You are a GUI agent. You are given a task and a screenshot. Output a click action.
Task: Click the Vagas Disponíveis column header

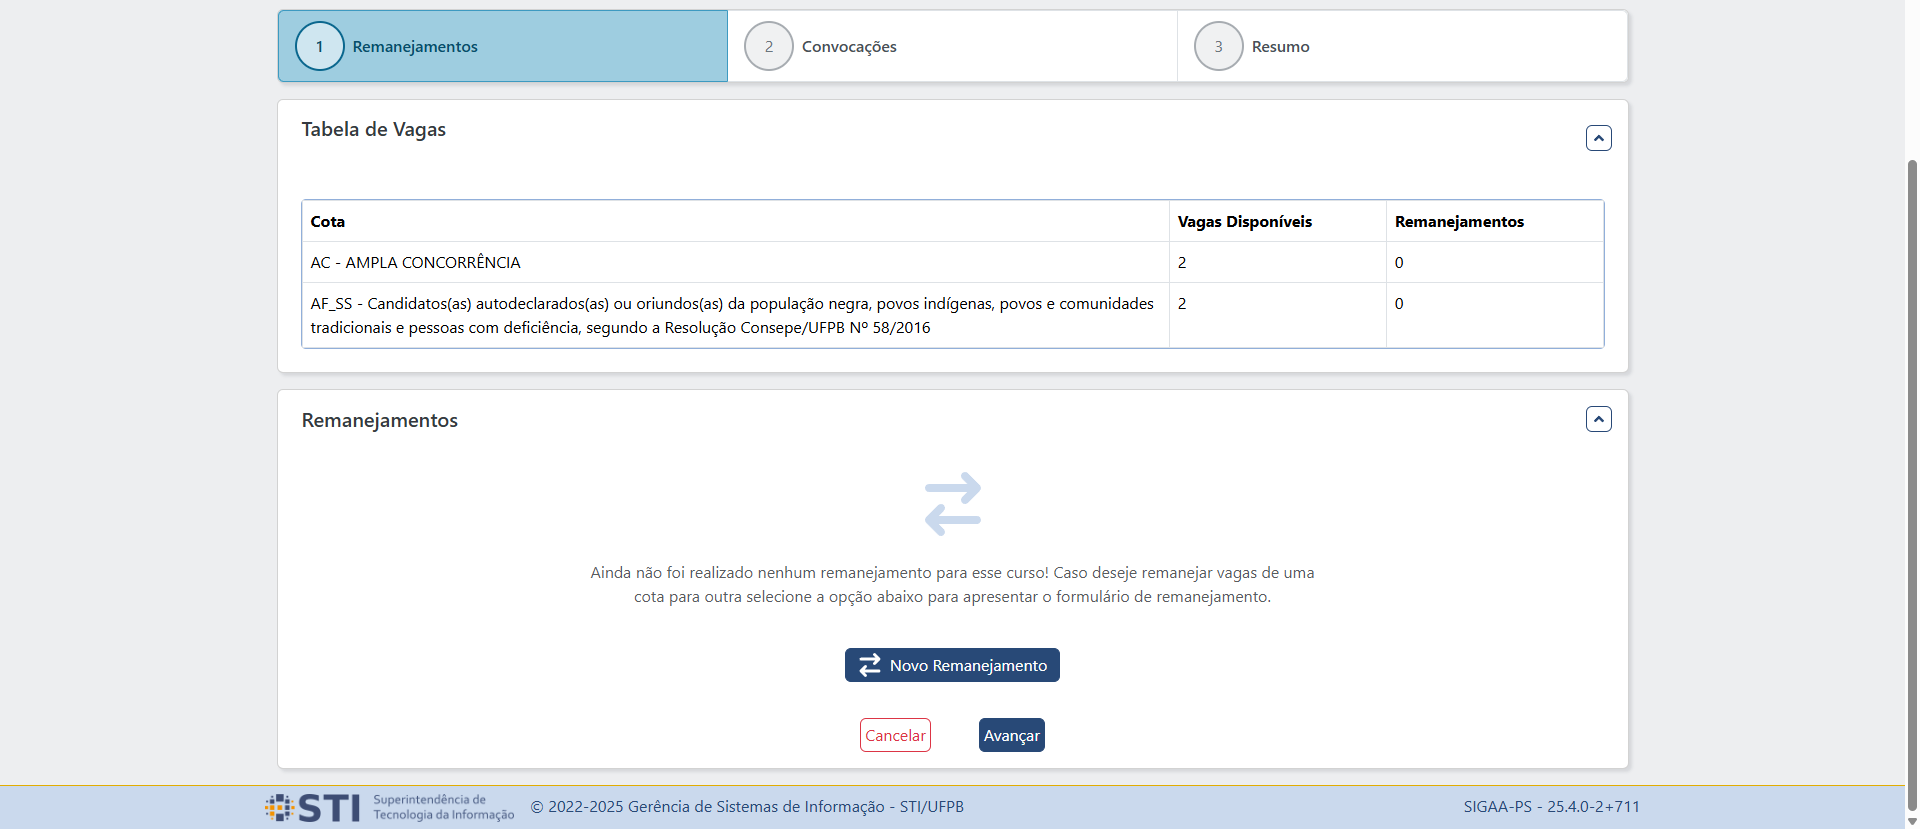point(1244,222)
